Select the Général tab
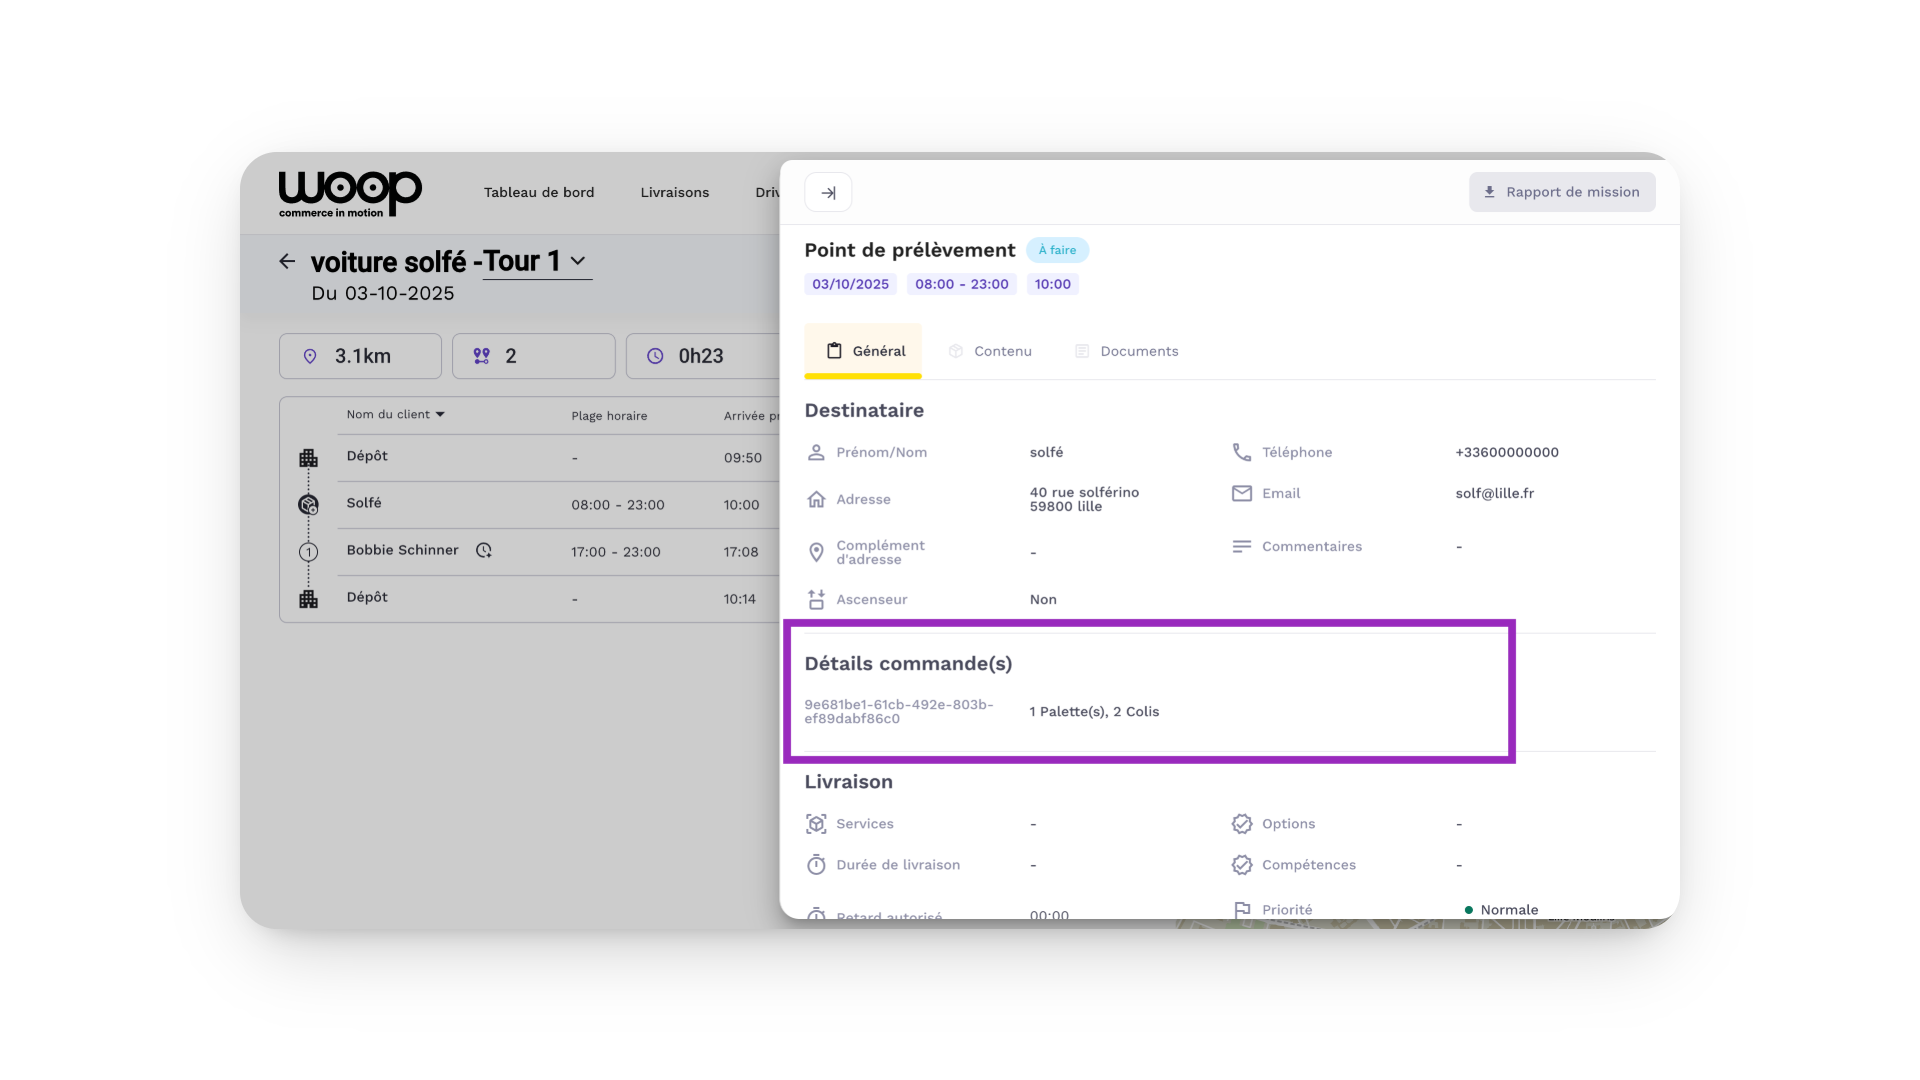The height and width of the screenshot is (1080, 1920). point(864,352)
